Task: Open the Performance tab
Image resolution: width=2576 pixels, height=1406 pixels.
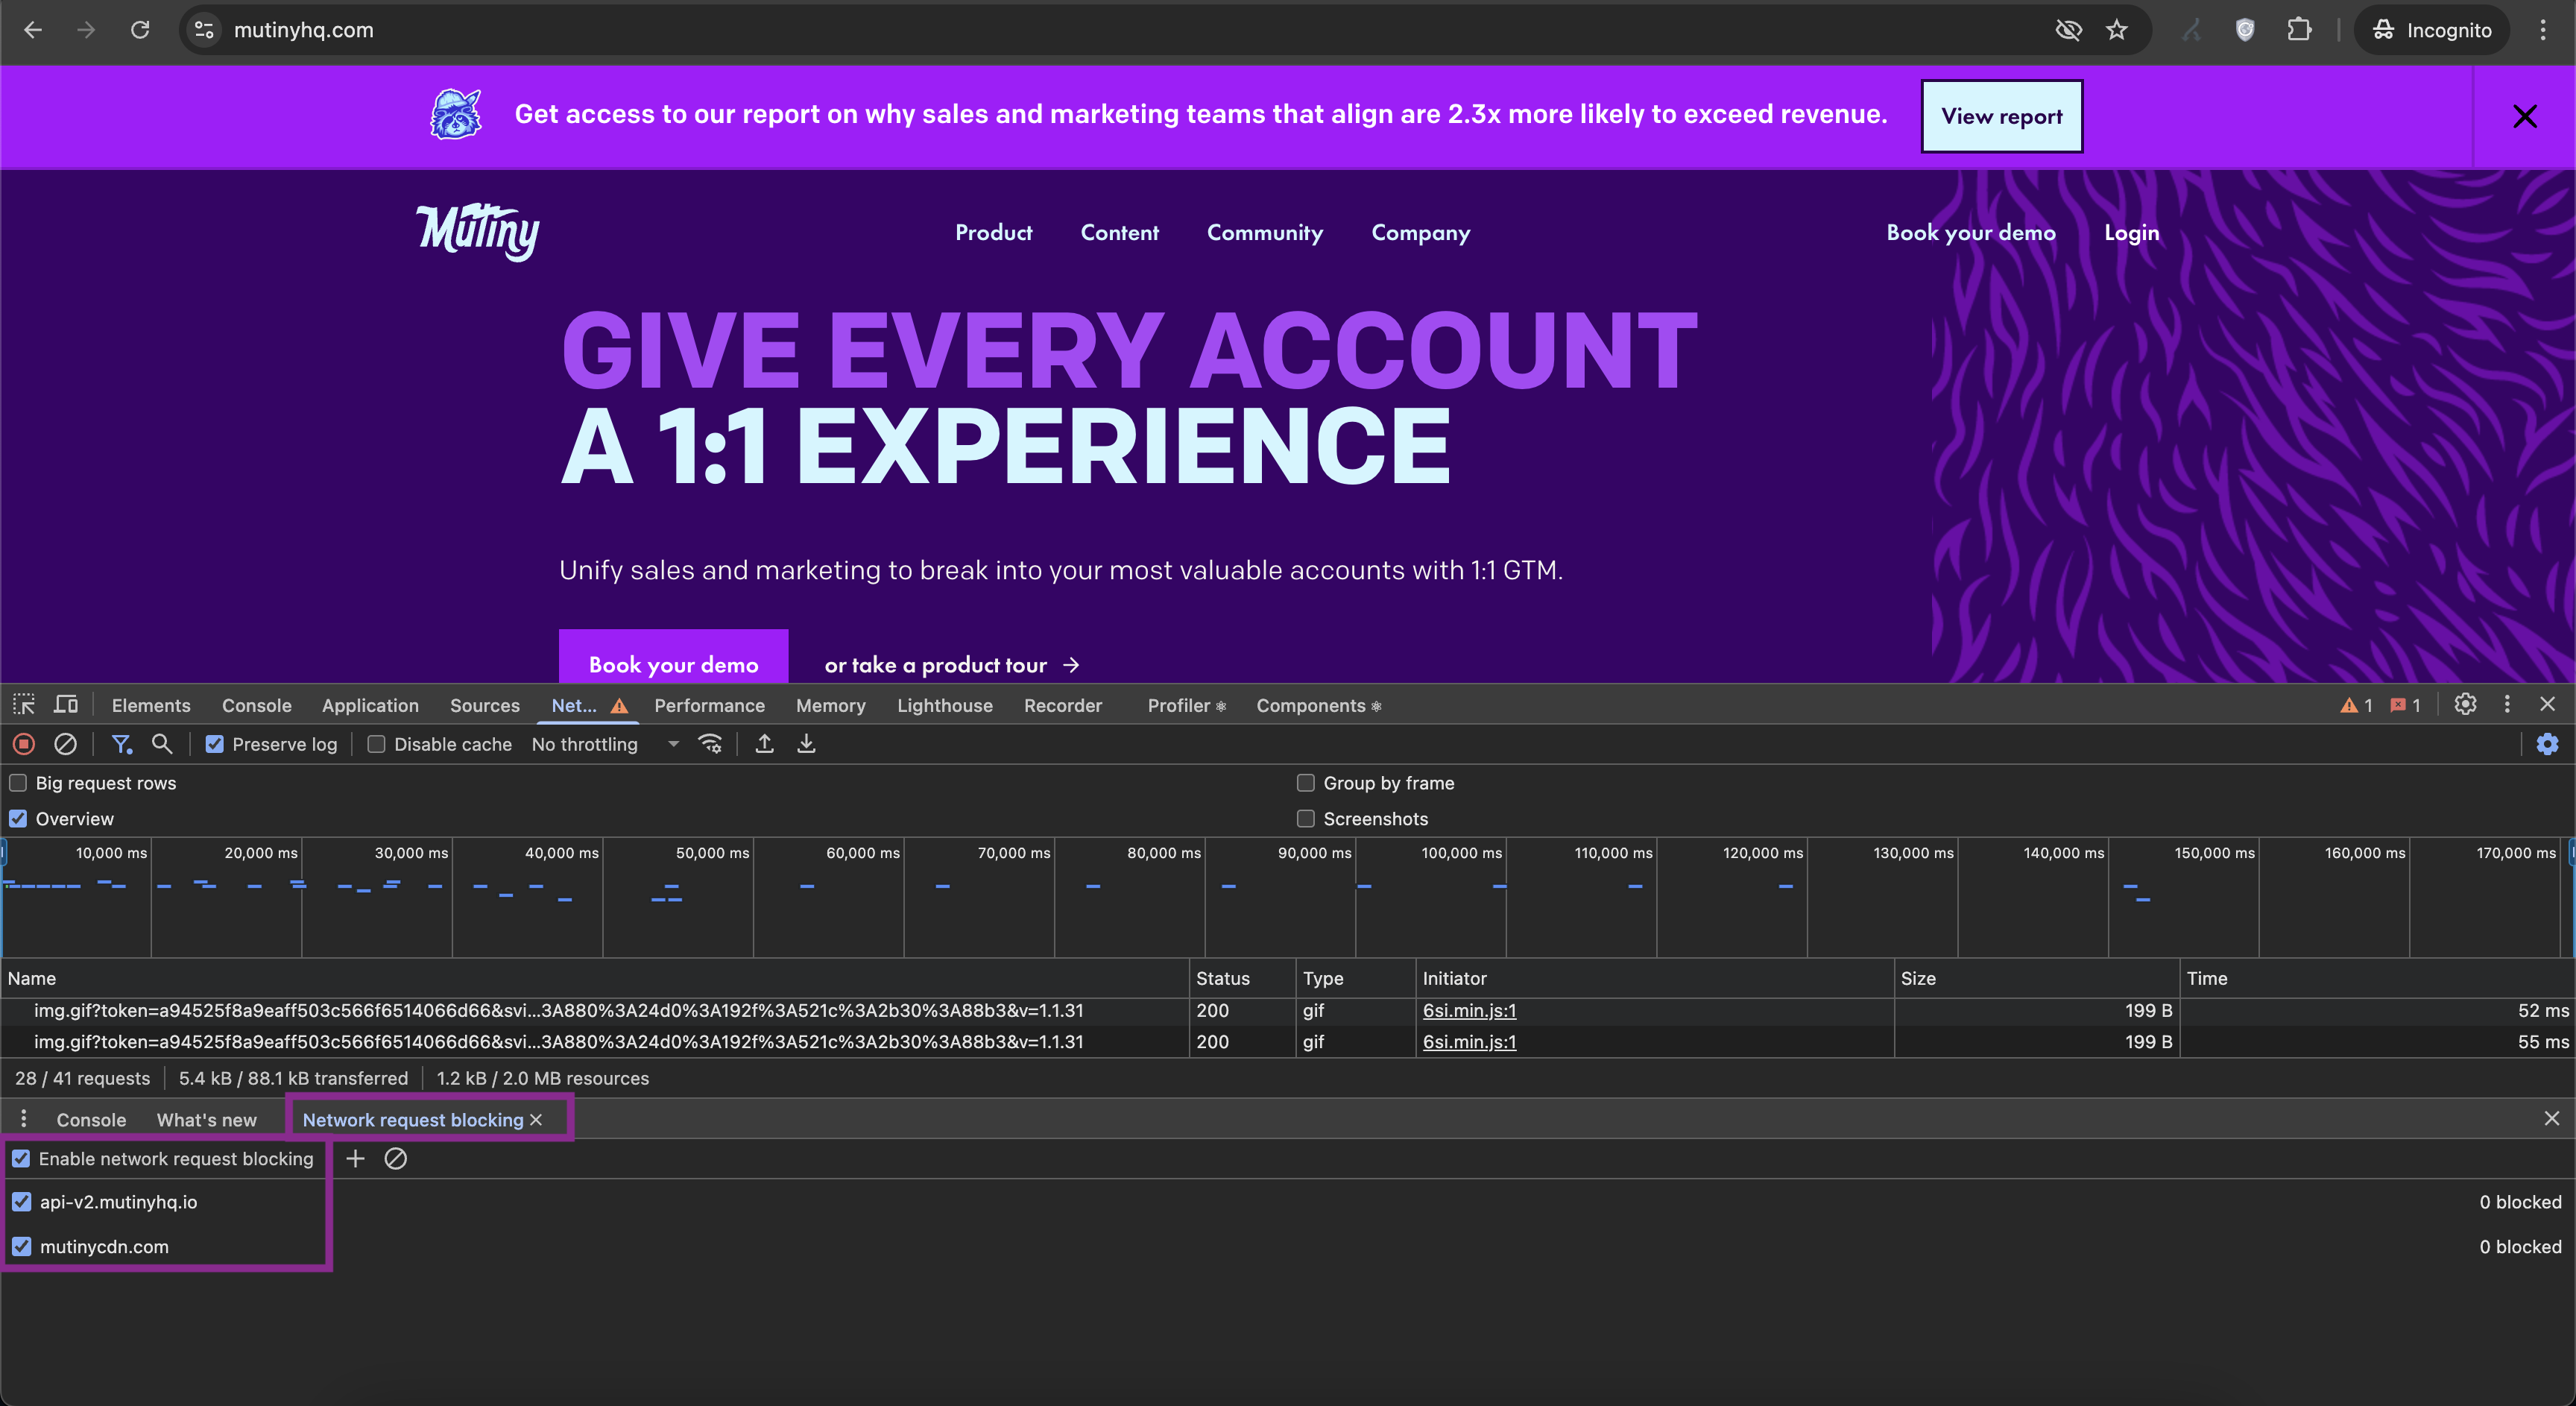Action: click(709, 705)
